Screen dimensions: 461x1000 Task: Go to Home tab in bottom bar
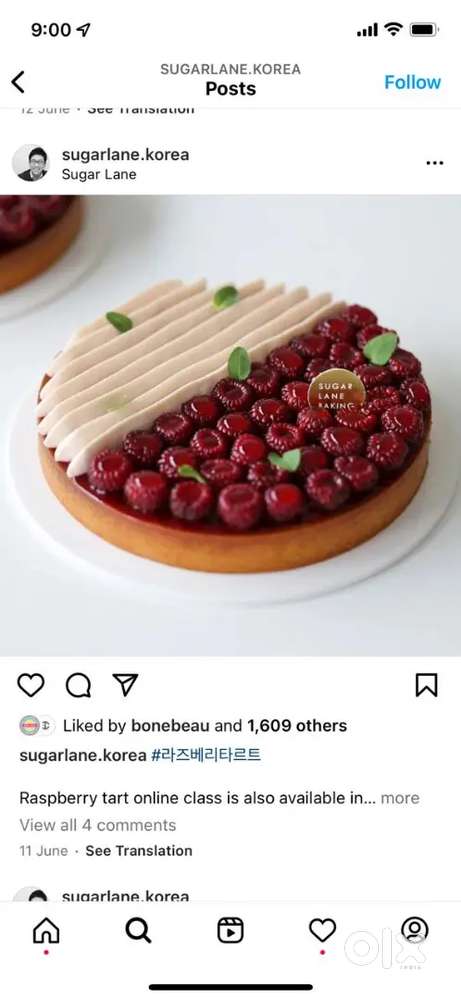point(46,931)
